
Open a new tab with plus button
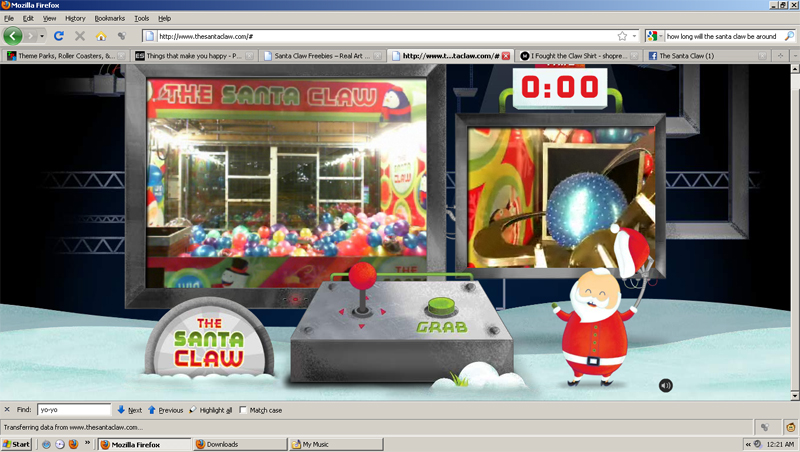coord(780,56)
